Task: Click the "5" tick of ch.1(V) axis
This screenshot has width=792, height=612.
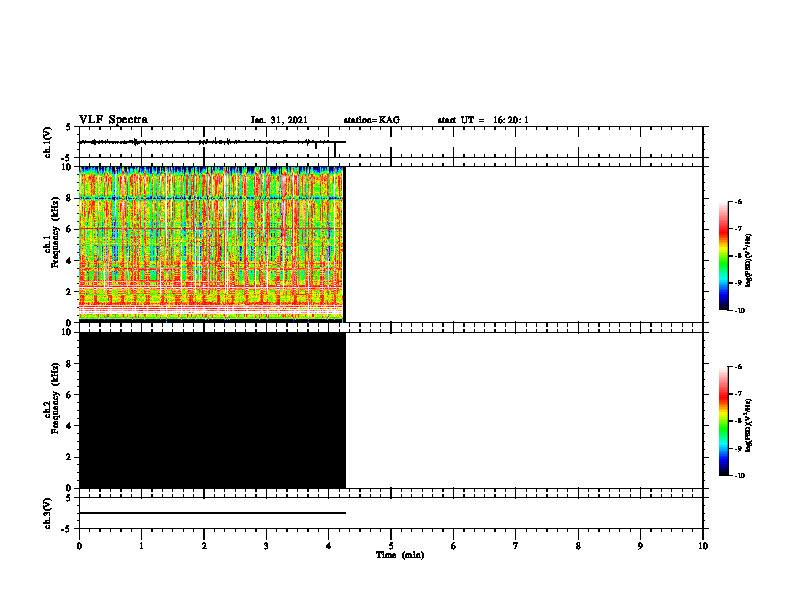Action: coord(69,128)
